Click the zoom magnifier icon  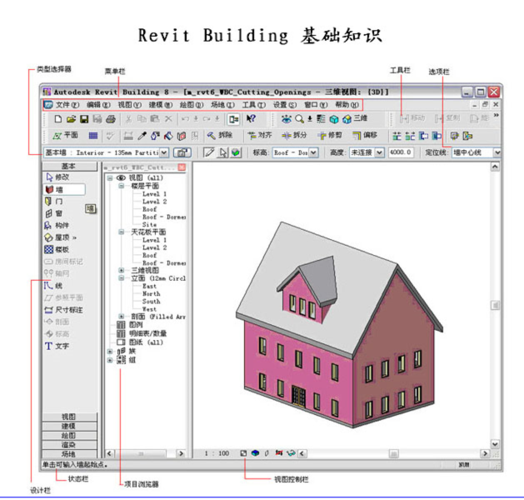pyautogui.click(x=299, y=119)
